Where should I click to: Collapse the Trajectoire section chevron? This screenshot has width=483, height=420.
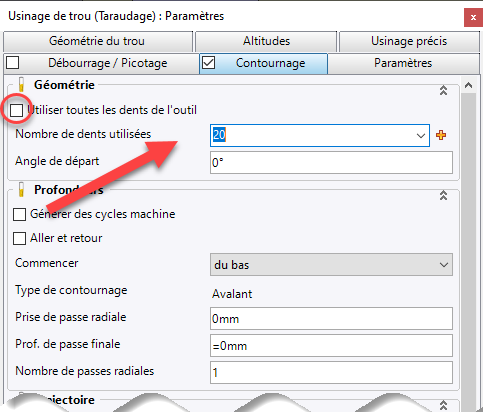[x=443, y=405]
